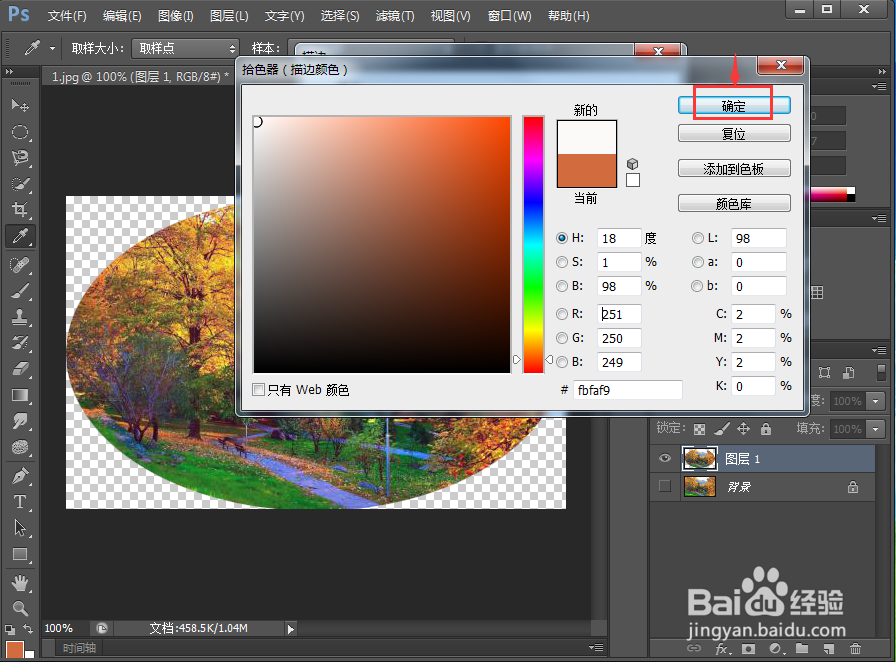
Task: Select the History Brush tool
Action: pyautogui.click(x=20, y=342)
